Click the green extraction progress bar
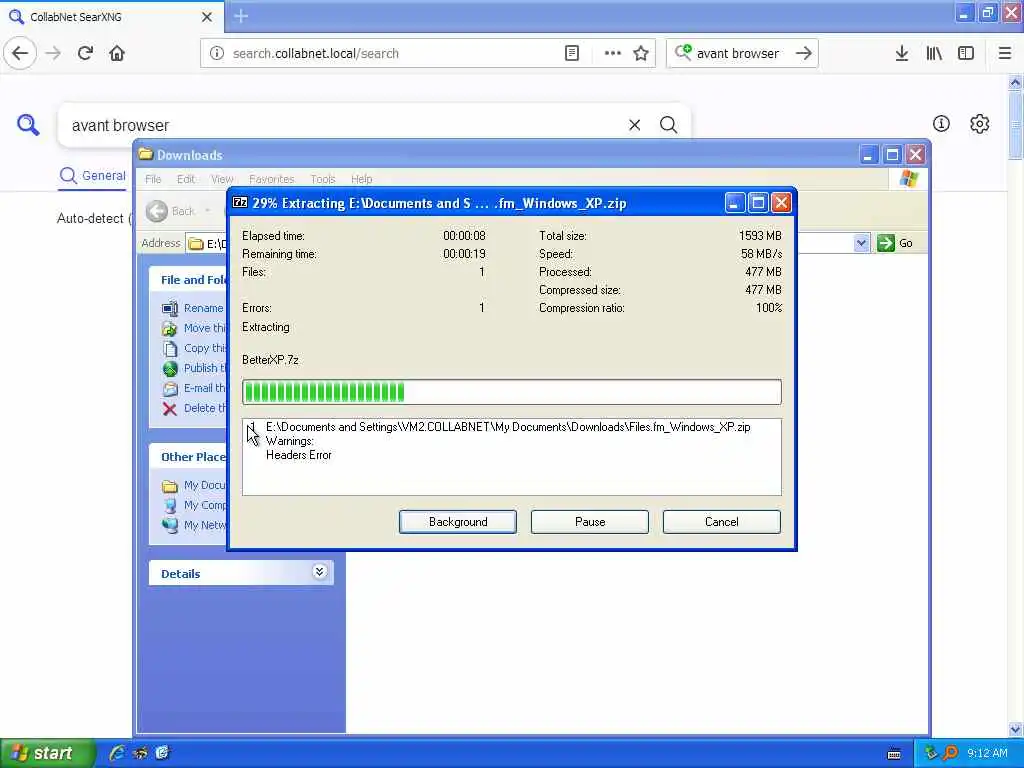The height and width of the screenshot is (768, 1024). (511, 392)
